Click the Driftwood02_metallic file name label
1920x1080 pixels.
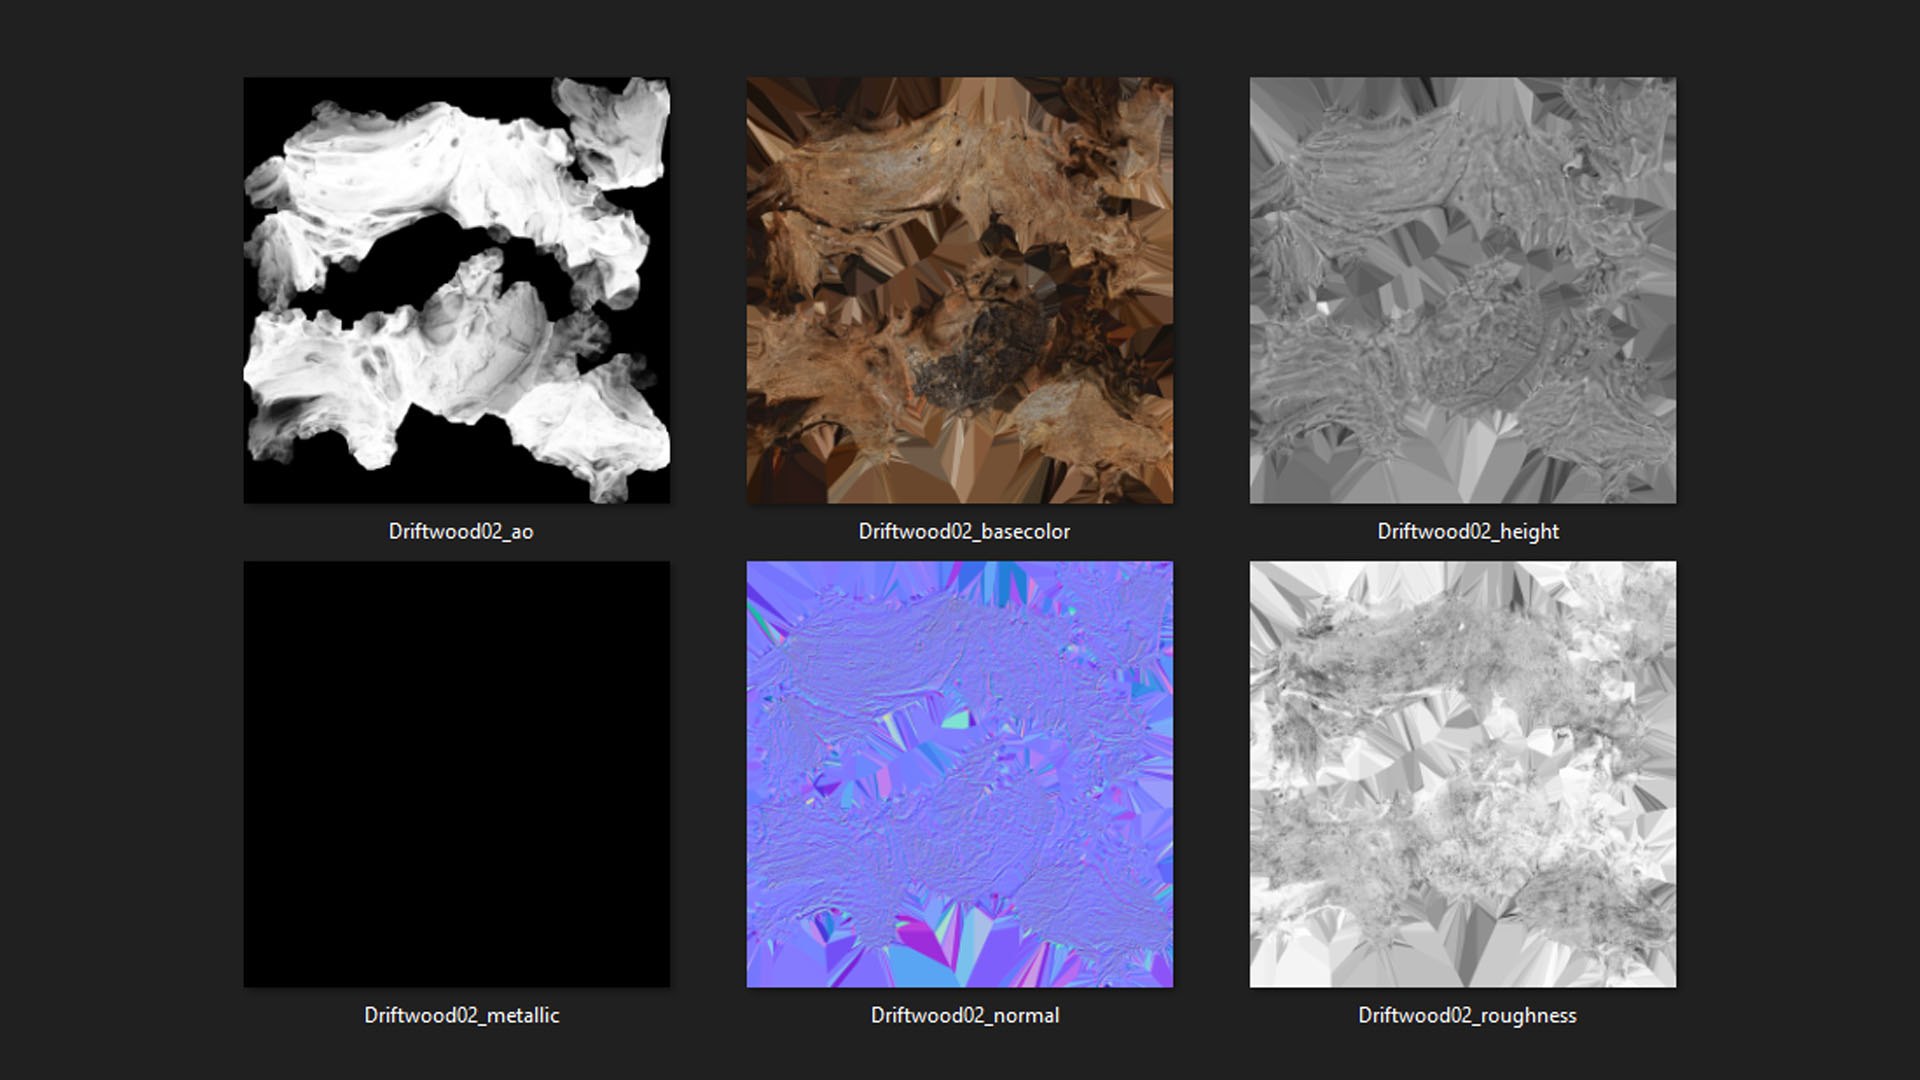click(x=462, y=1016)
